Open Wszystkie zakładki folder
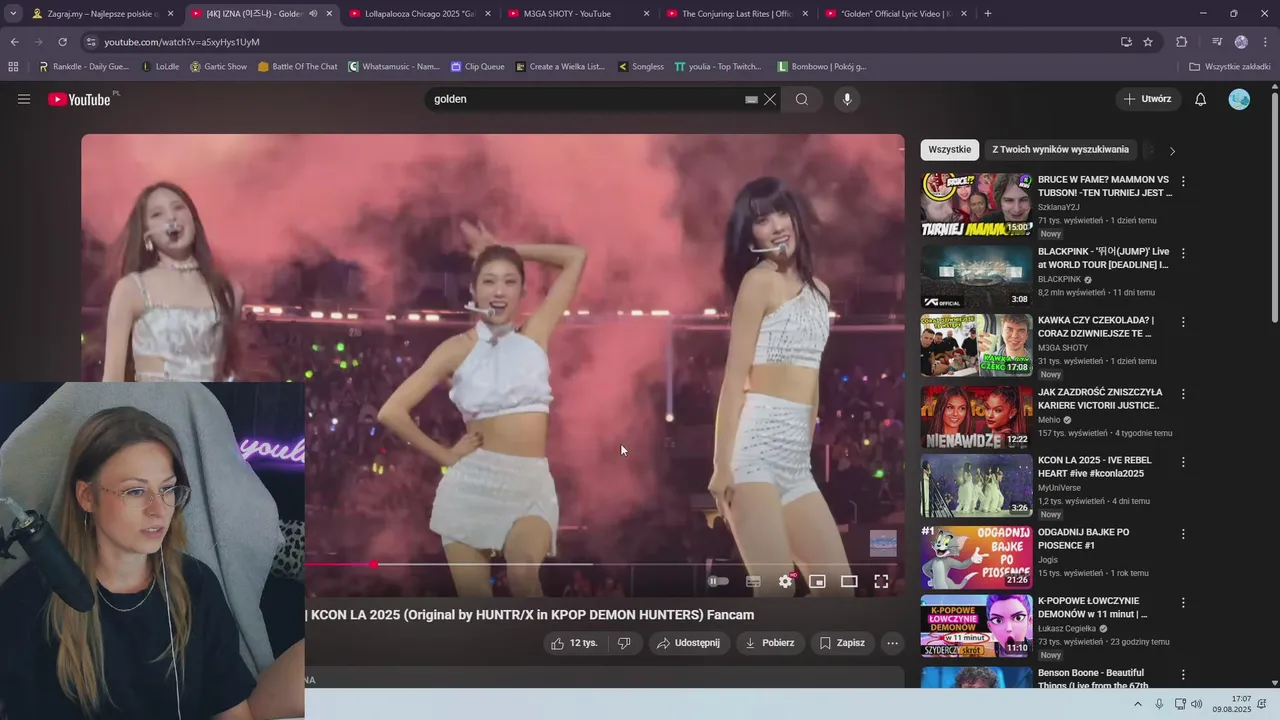This screenshot has width=1280, height=720. pos(1230,67)
